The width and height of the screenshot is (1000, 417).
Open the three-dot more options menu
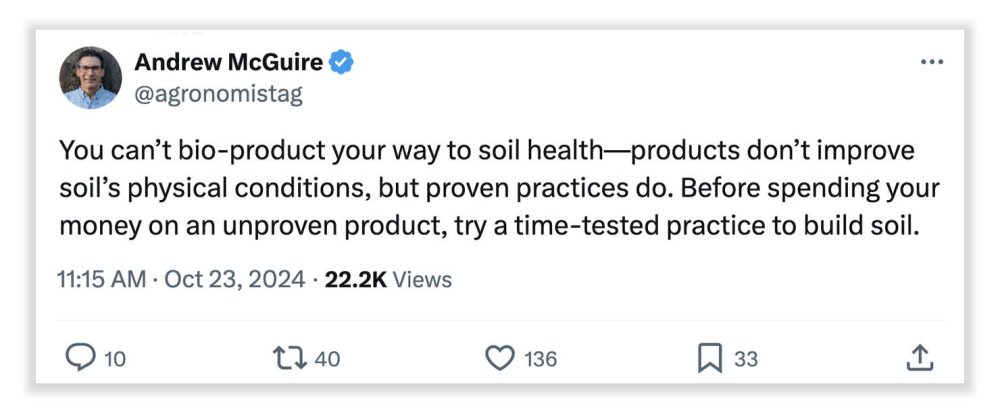coord(931,62)
